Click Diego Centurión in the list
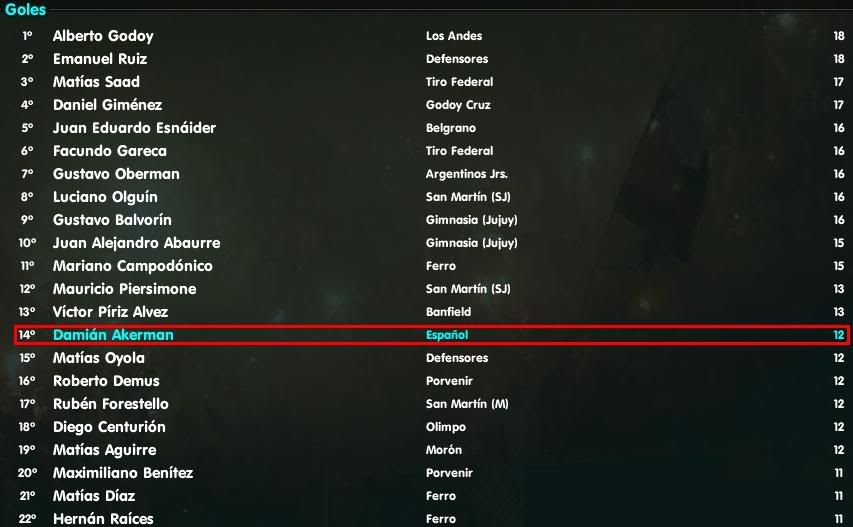 (x=109, y=427)
